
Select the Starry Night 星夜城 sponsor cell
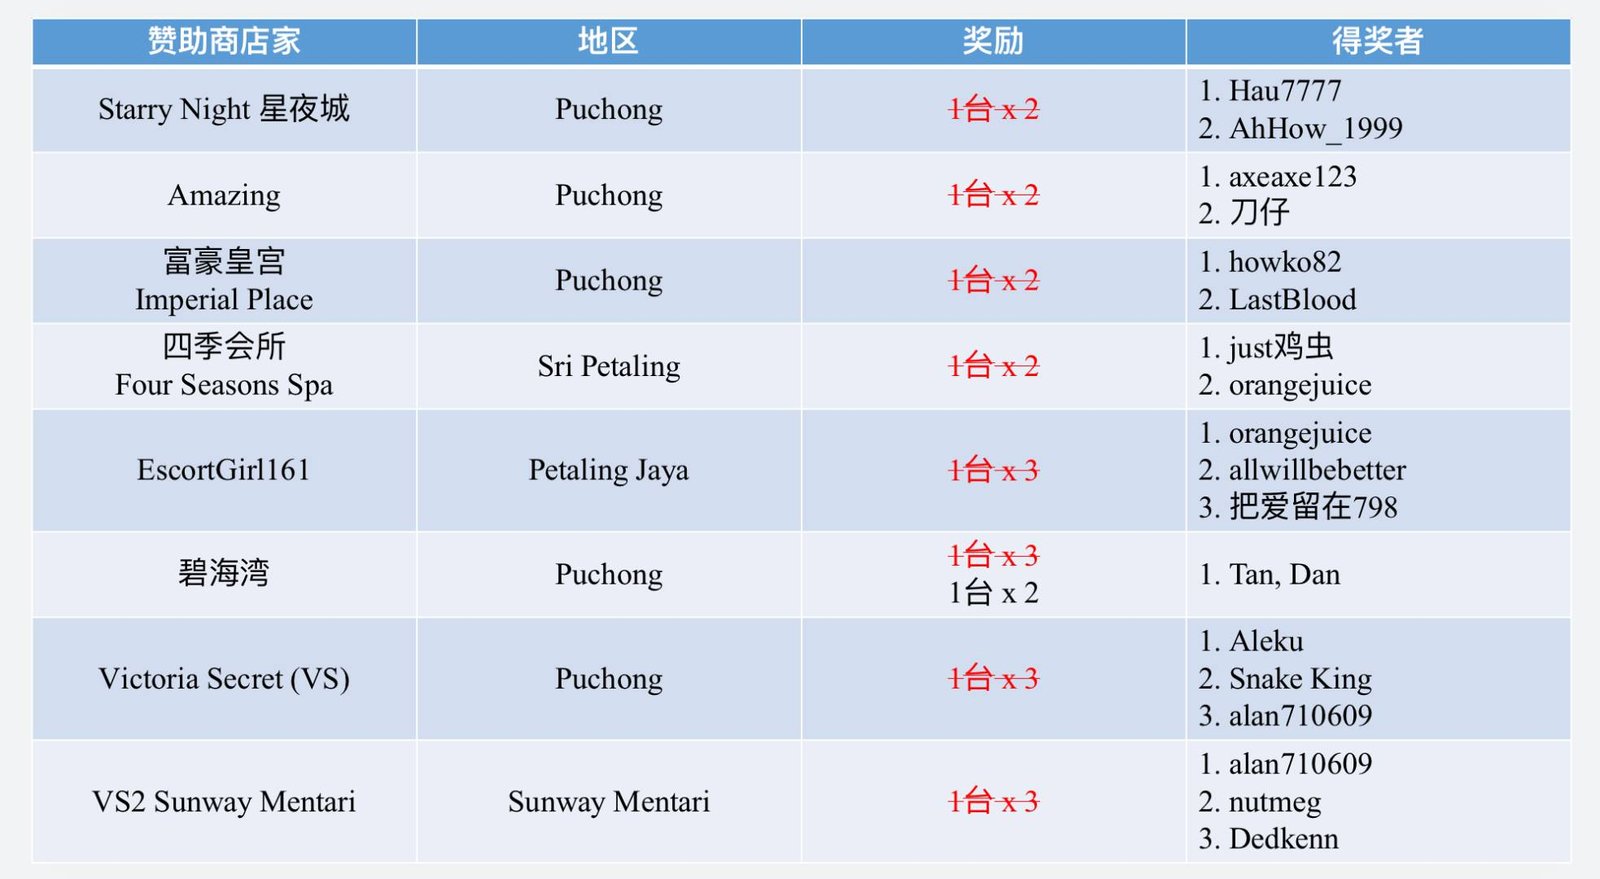tap(224, 109)
